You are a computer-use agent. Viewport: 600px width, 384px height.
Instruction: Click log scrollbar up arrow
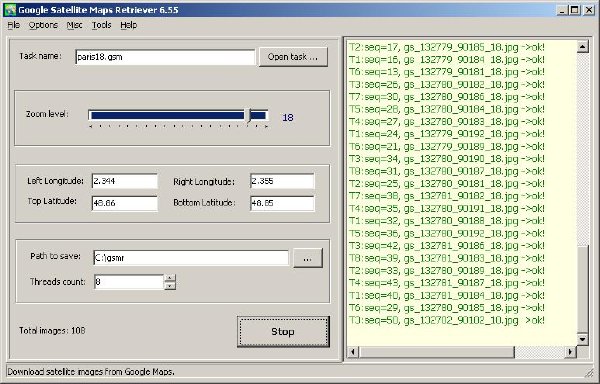click(x=582, y=47)
